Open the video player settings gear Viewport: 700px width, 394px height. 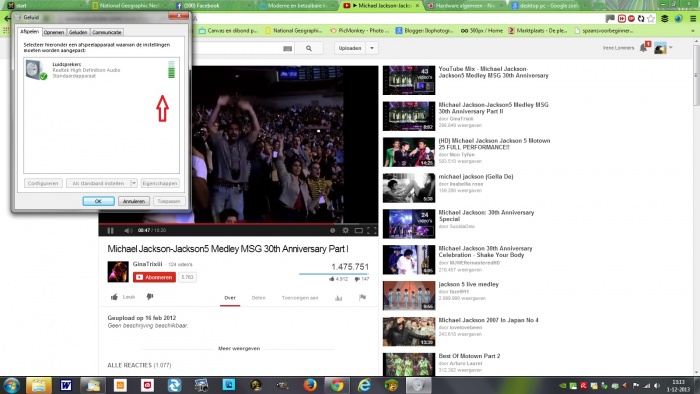[x=345, y=230]
